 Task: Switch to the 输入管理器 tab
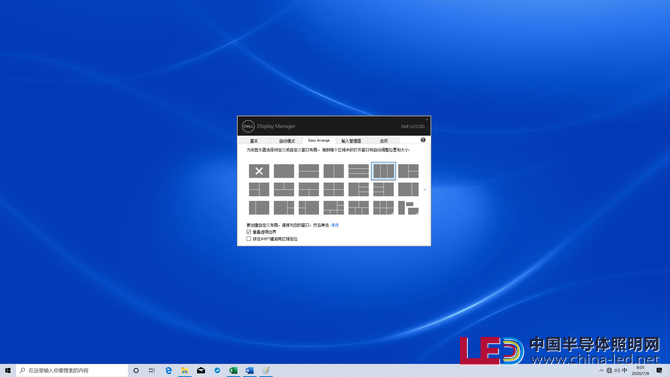pos(351,141)
